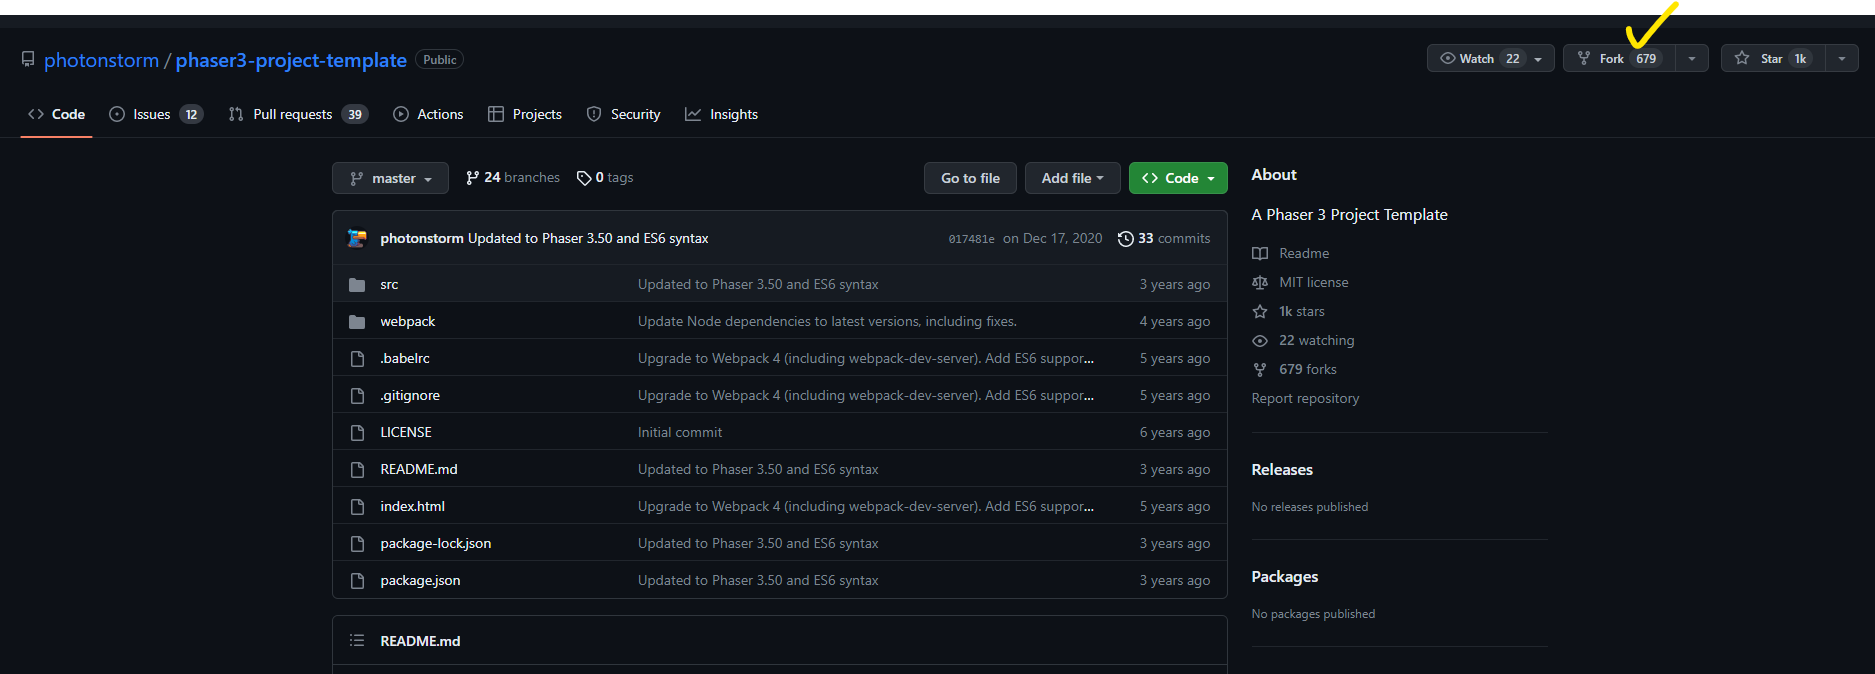Click the tag icon next to 0 tags
This screenshot has height=674, width=1875.
click(584, 178)
